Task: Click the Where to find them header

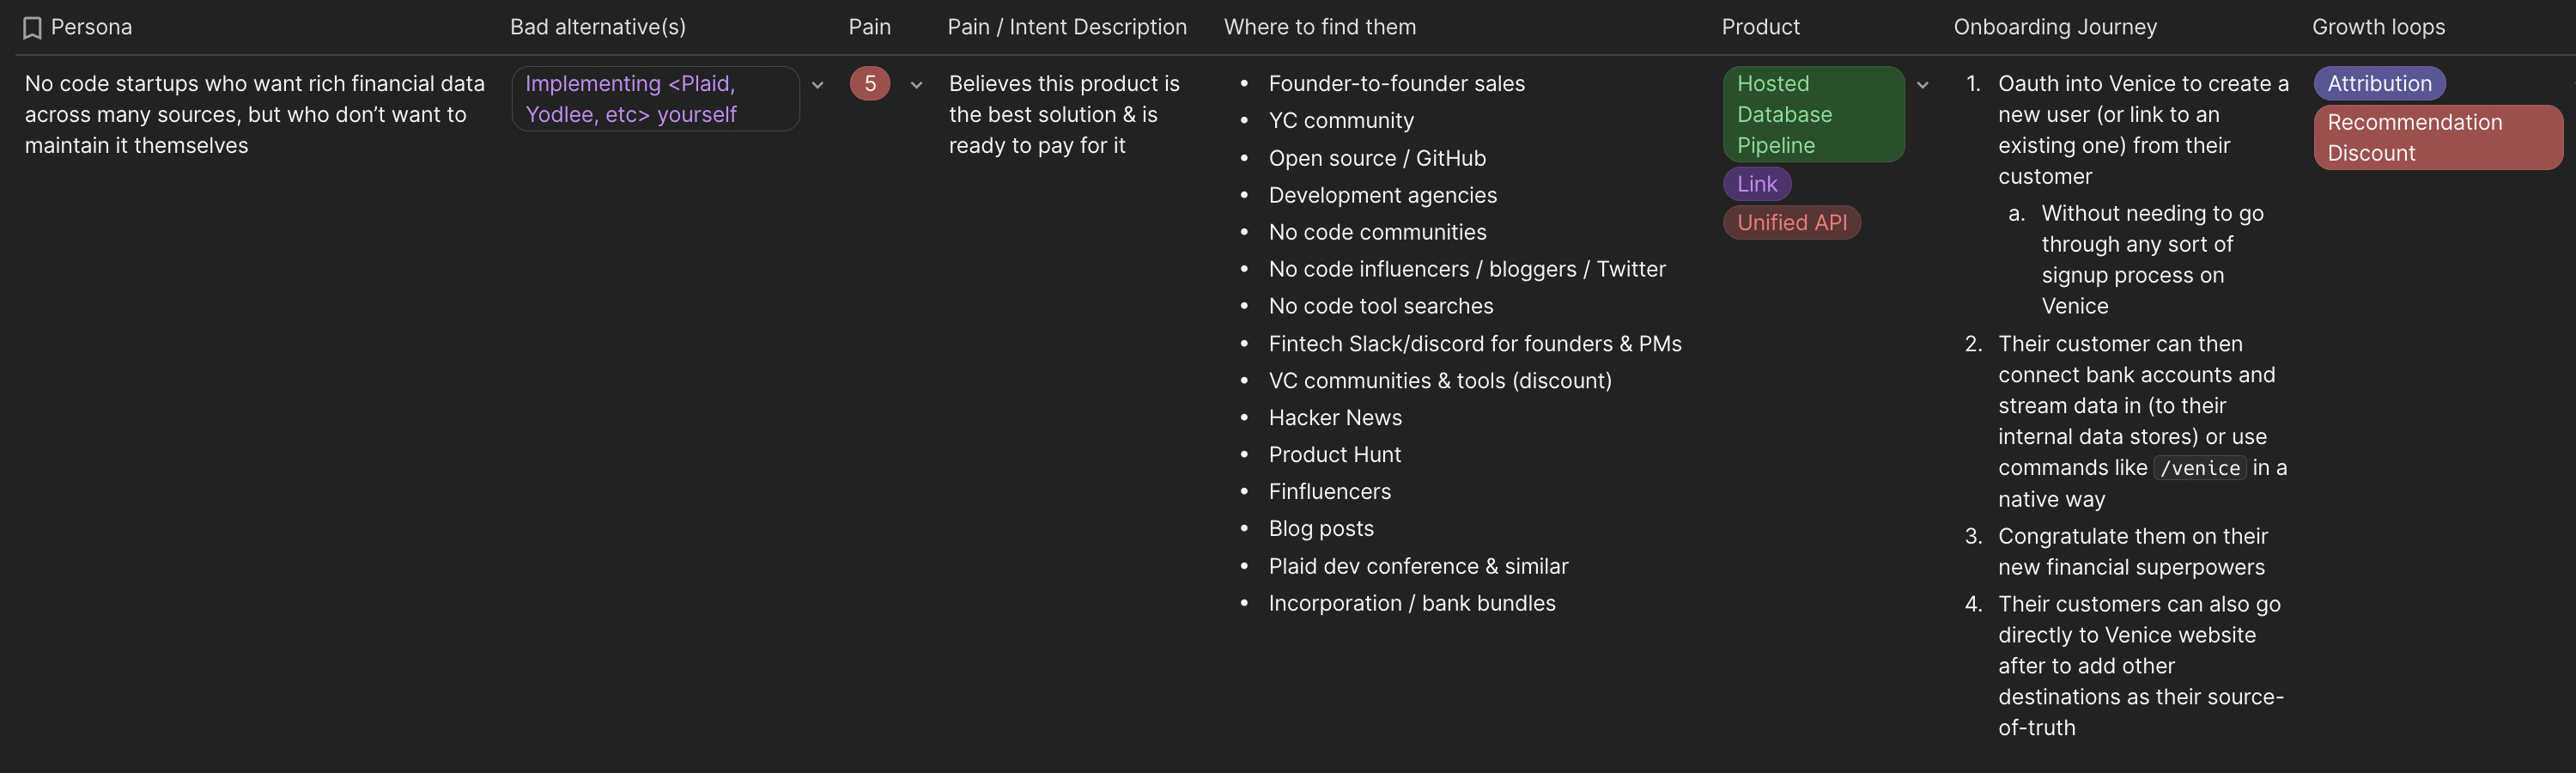Action: [1318, 27]
